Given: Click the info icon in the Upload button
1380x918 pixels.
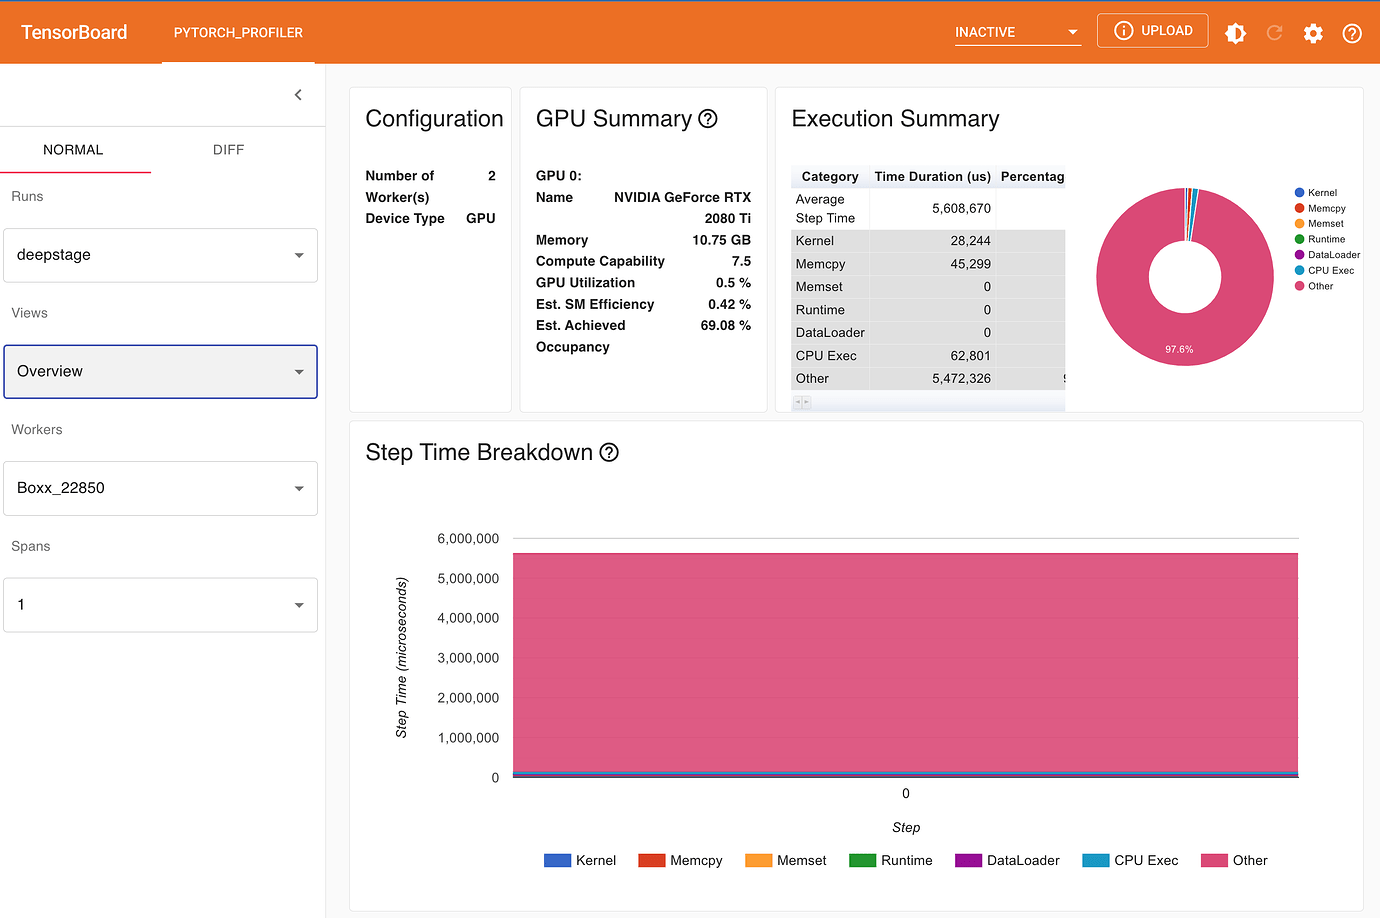Looking at the screenshot, I should point(1124,31).
